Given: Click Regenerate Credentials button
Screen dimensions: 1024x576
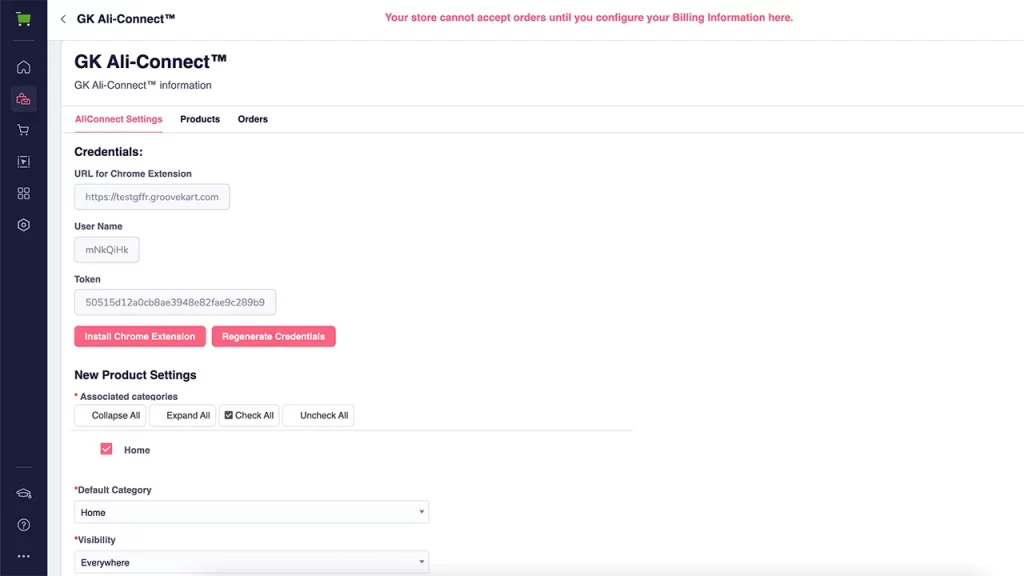Looking at the screenshot, I should pyautogui.click(x=274, y=336).
